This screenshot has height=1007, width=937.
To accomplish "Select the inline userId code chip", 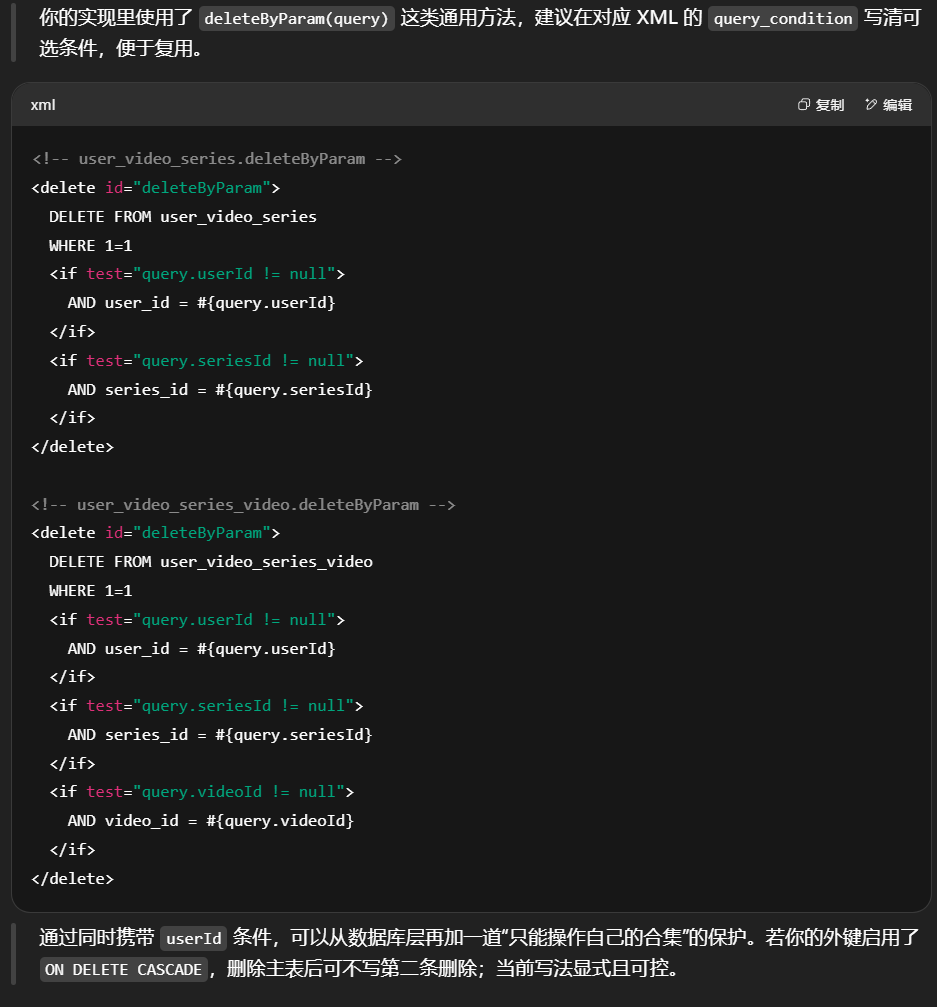I will [193, 938].
